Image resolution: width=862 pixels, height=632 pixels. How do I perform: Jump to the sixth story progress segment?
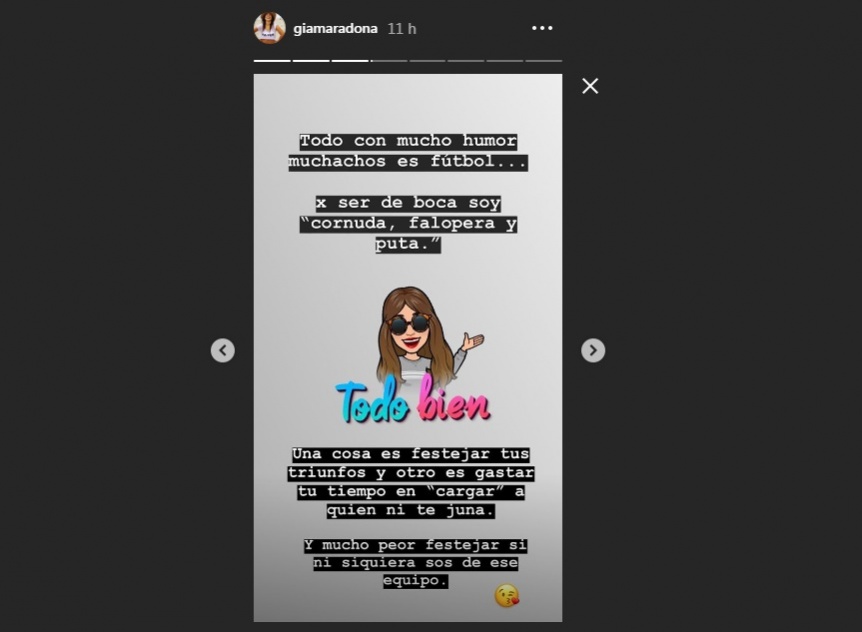(x=466, y=60)
